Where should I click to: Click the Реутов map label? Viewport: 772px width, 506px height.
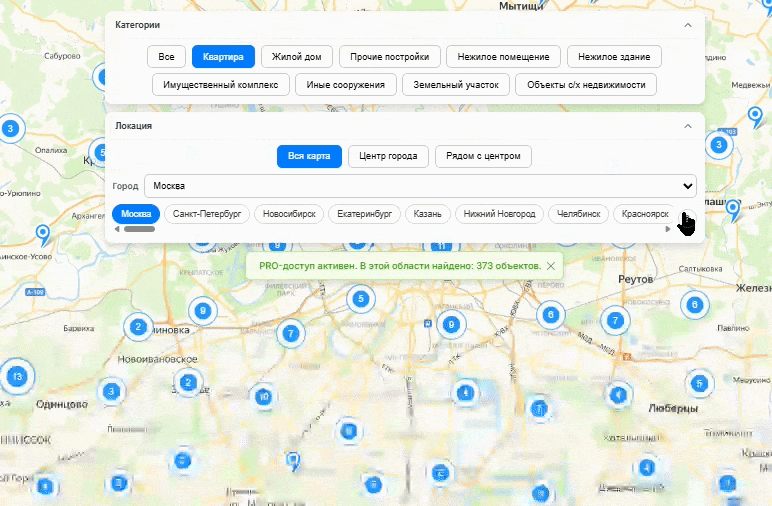(x=636, y=279)
